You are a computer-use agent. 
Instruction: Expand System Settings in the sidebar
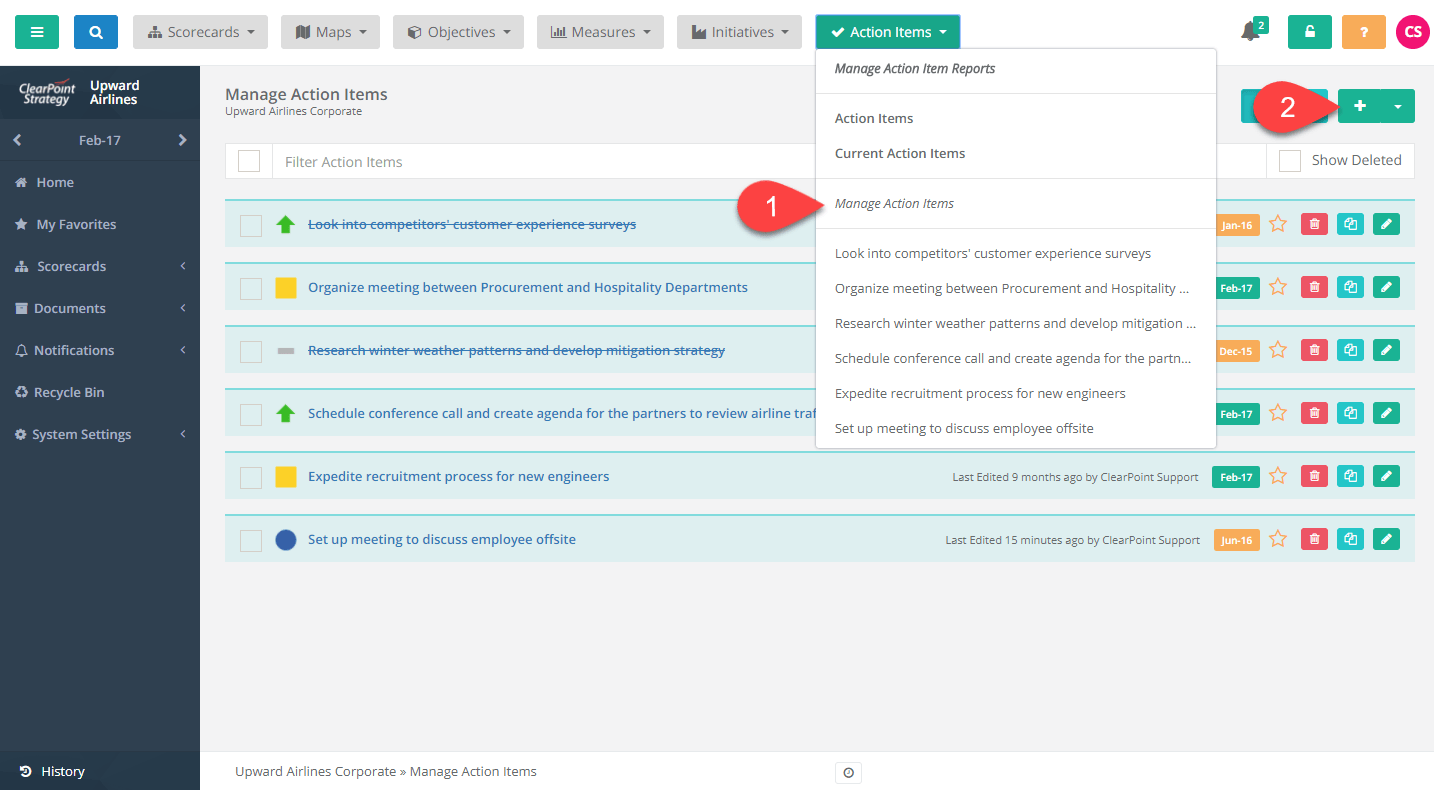pos(100,434)
